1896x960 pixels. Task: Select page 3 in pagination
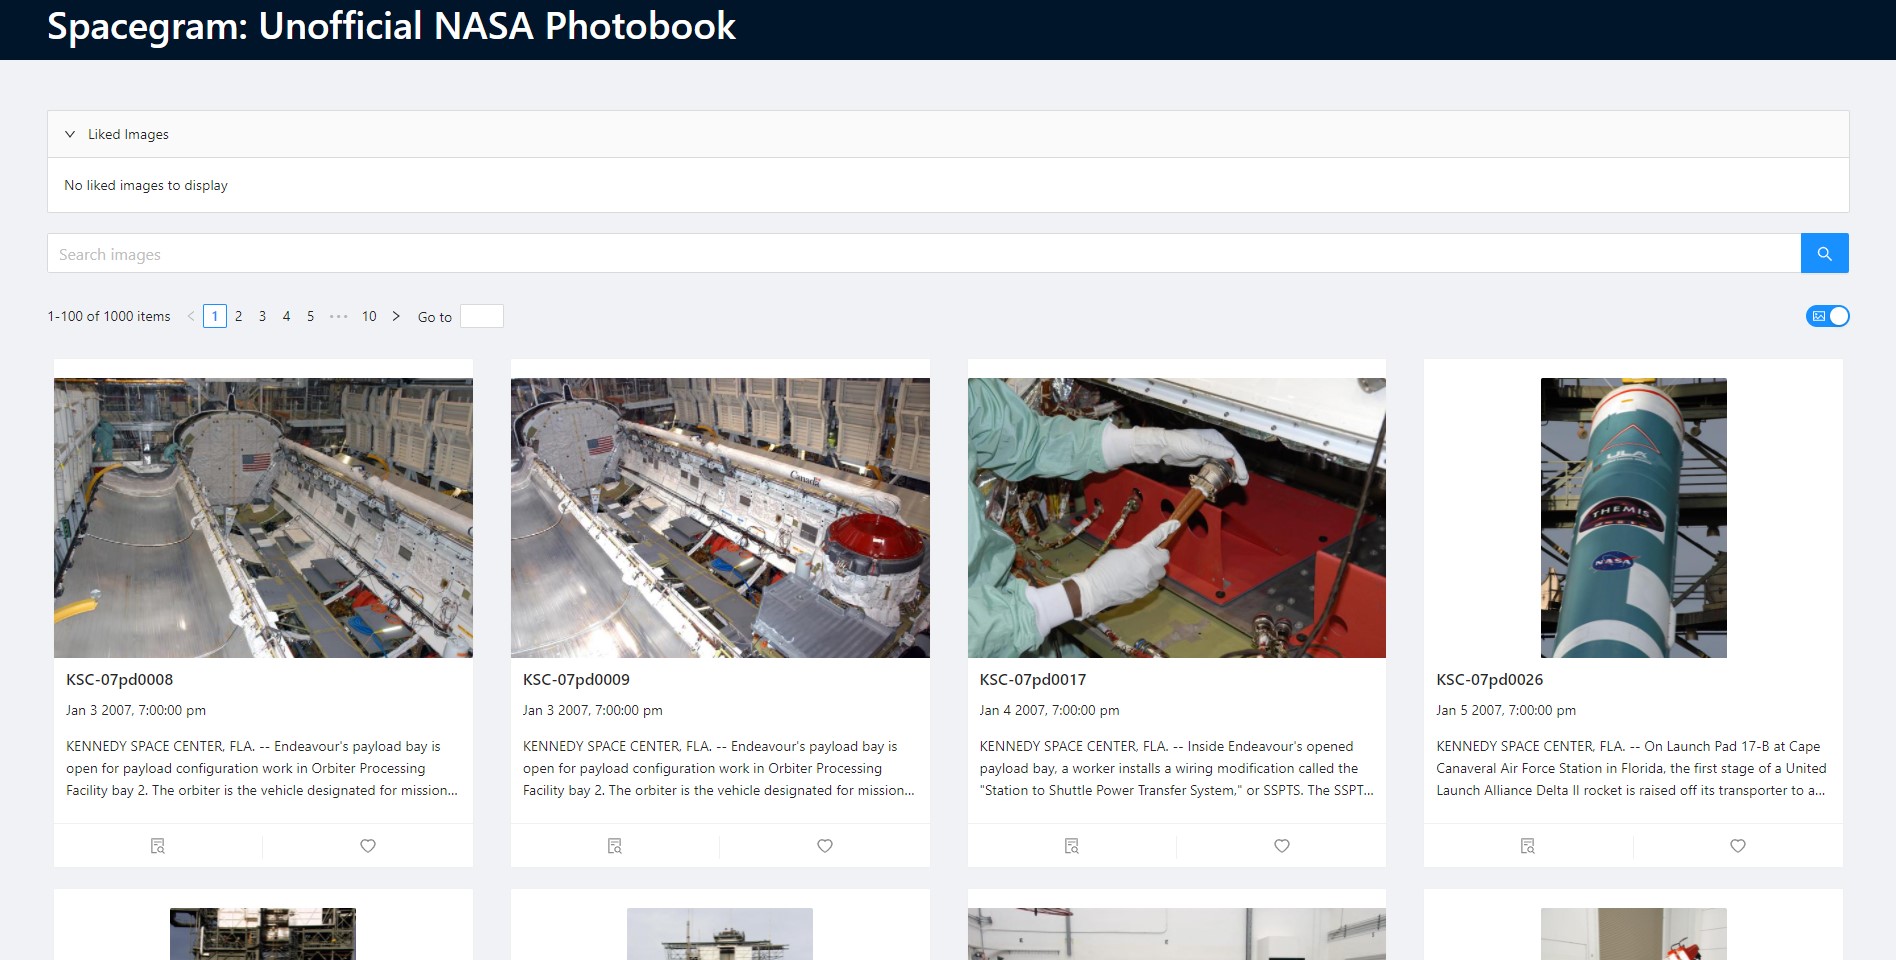point(263,316)
